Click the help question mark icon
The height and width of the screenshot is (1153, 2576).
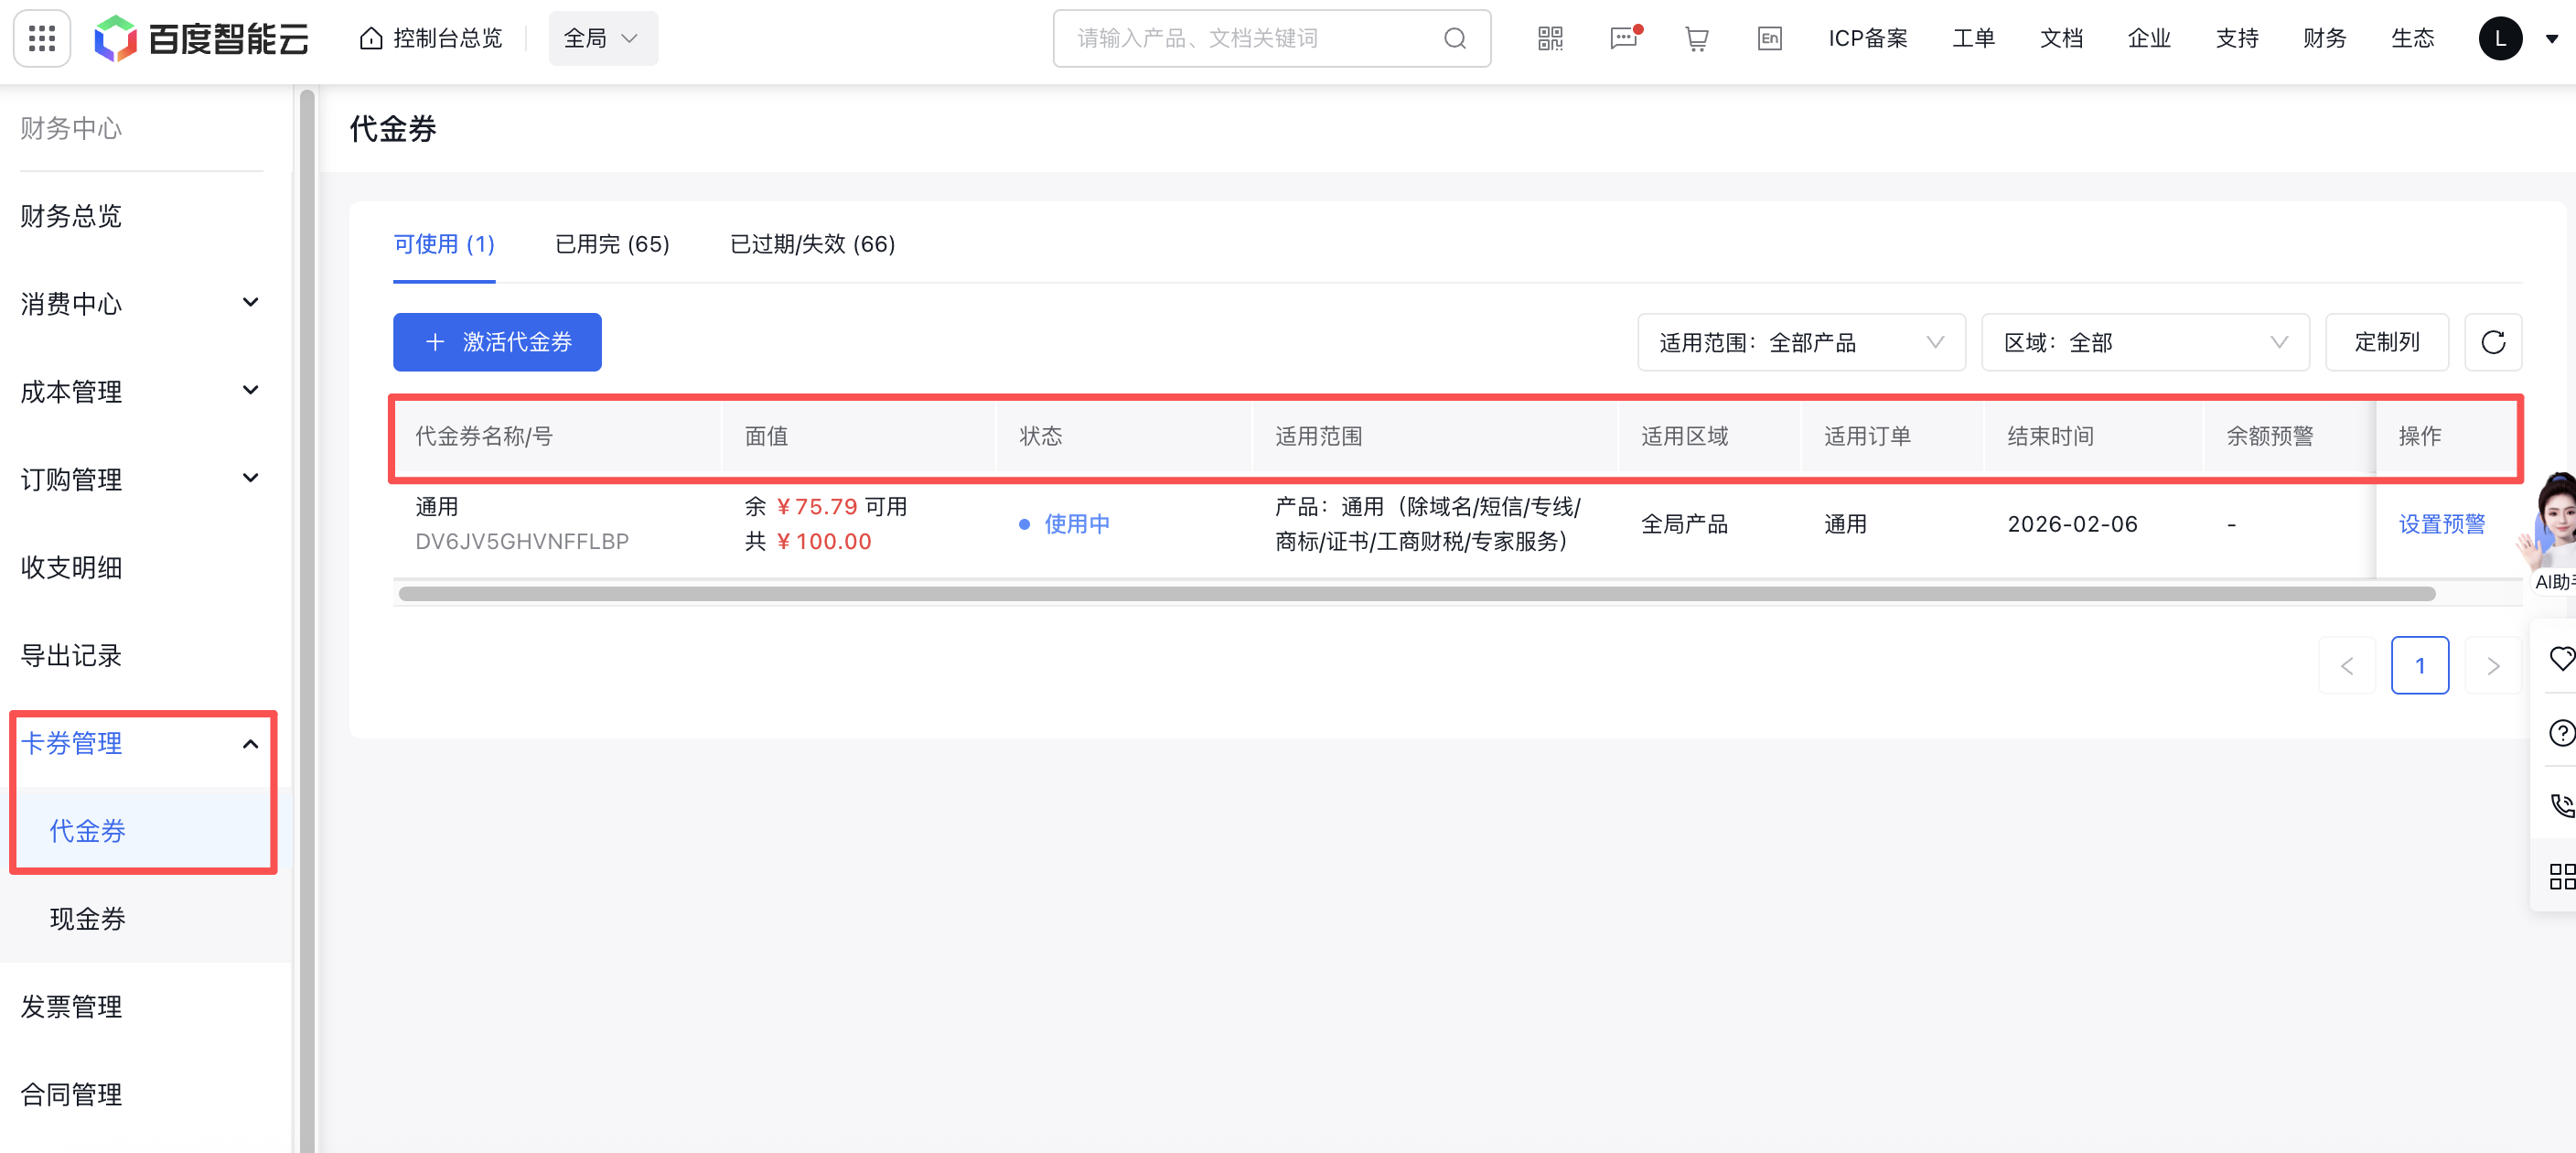[x=2561, y=733]
